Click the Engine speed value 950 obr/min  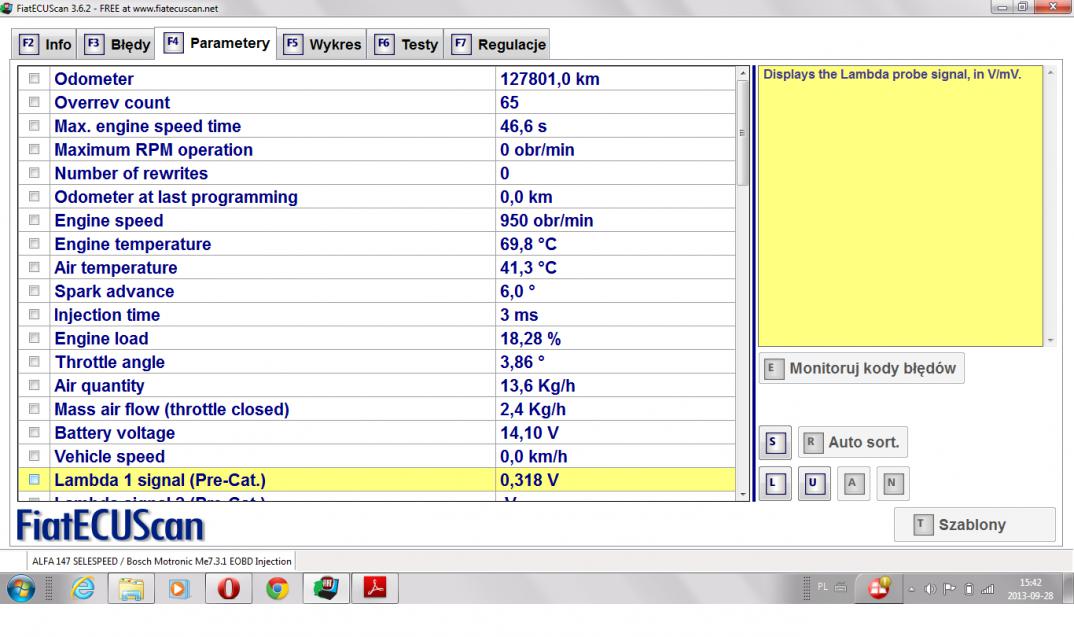pos(547,221)
